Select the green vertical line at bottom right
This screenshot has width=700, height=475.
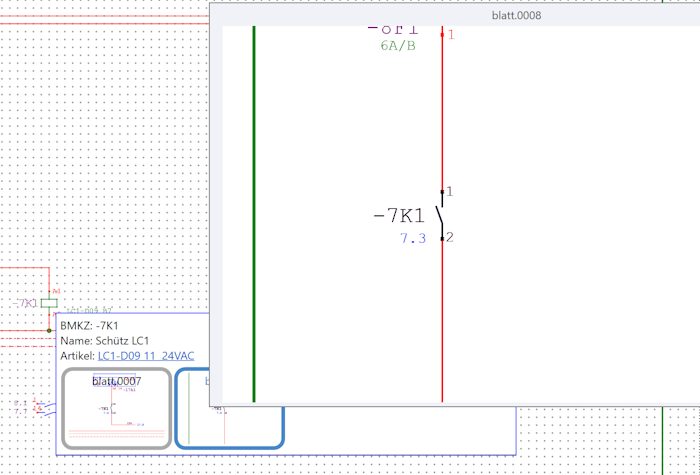pyautogui.click(x=663, y=440)
